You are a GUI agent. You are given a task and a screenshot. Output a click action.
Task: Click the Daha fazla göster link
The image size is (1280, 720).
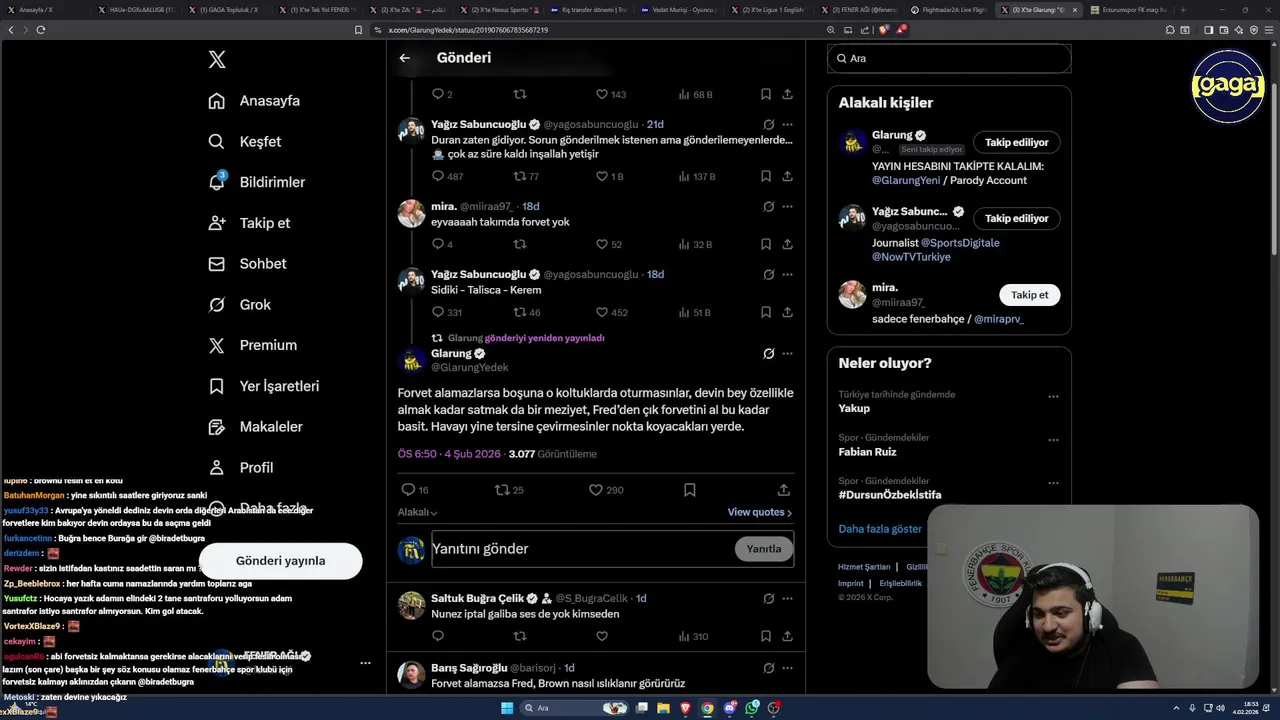pyautogui.click(x=880, y=529)
